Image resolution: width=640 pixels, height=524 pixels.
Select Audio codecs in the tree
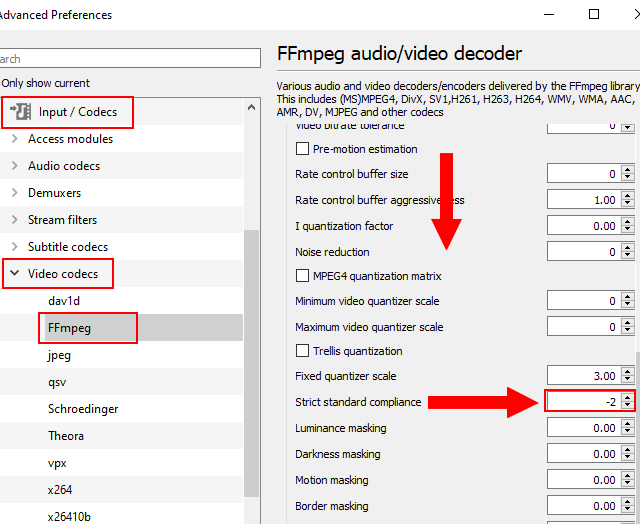tap(64, 166)
